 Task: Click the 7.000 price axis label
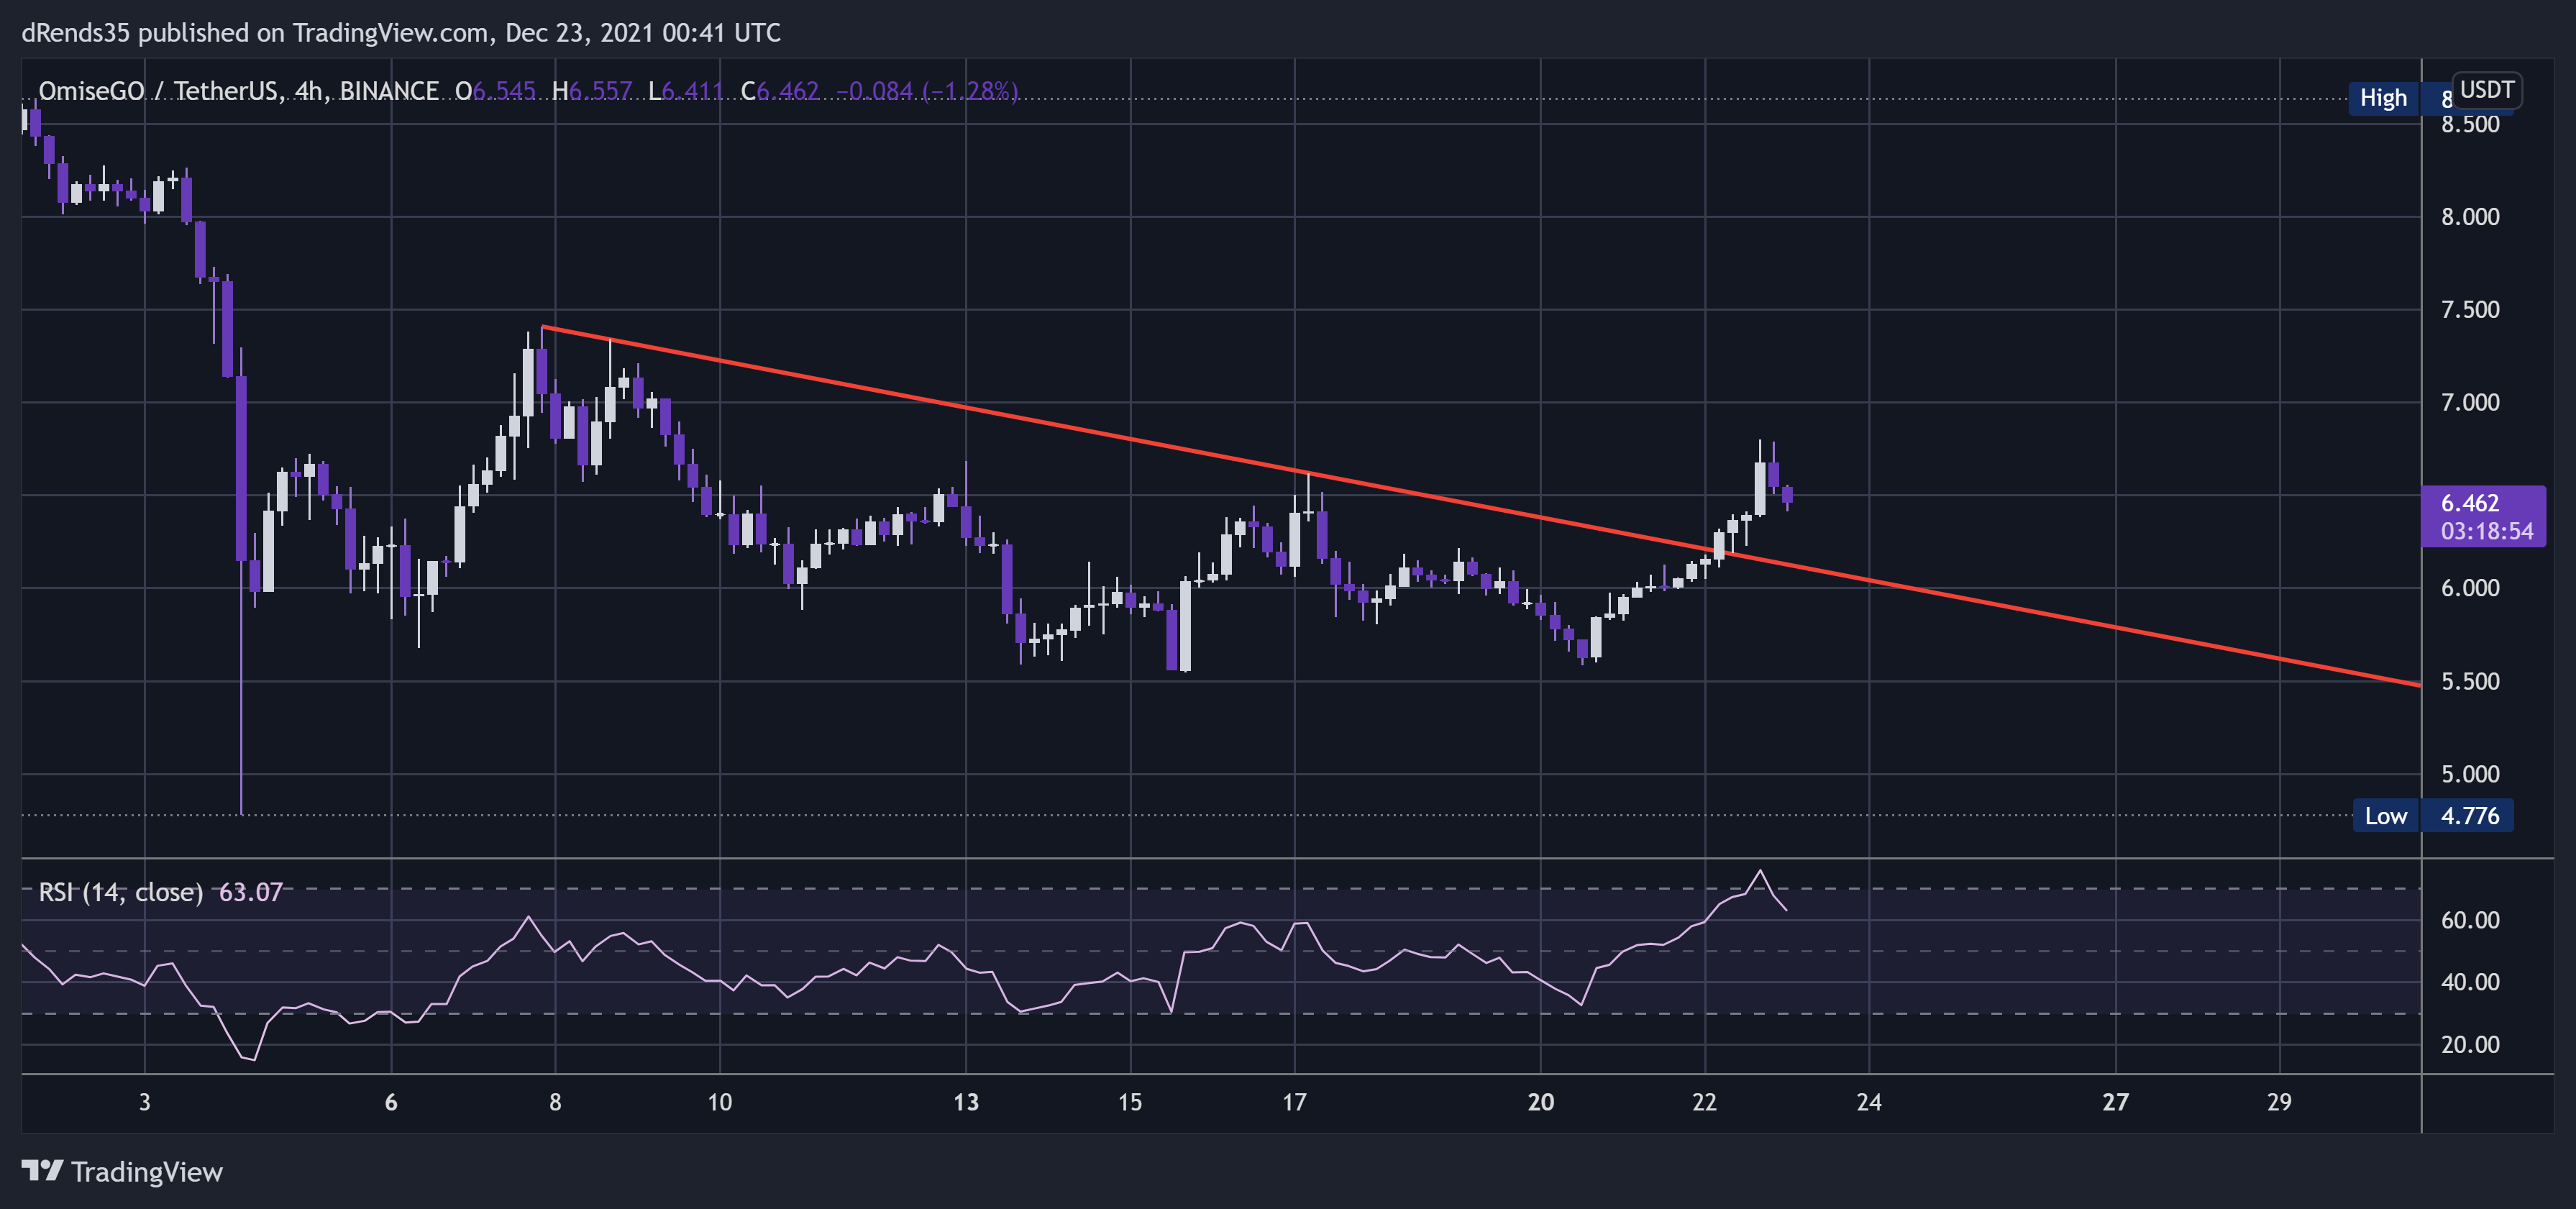[2469, 402]
